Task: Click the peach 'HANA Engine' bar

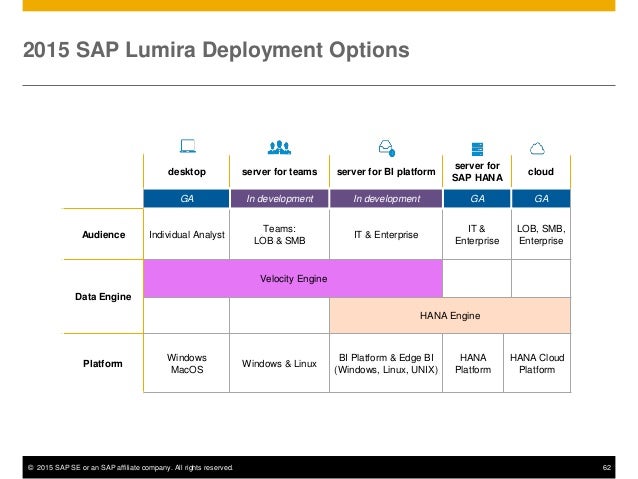Action: pos(450,316)
